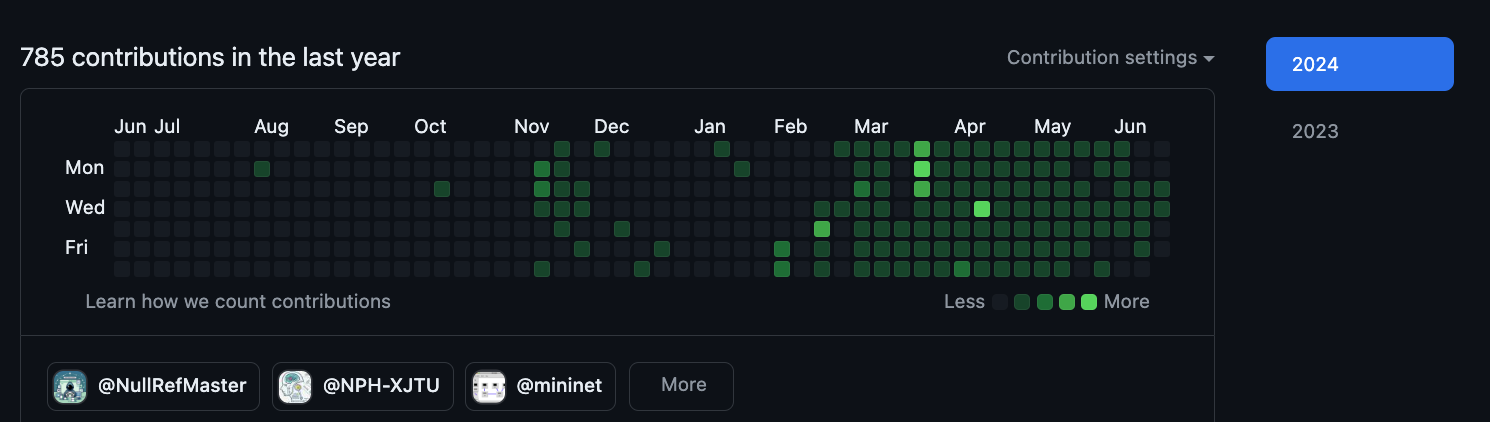Click the mininet organization avatar icon
The image size is (1490, 422).
(488, 386)
